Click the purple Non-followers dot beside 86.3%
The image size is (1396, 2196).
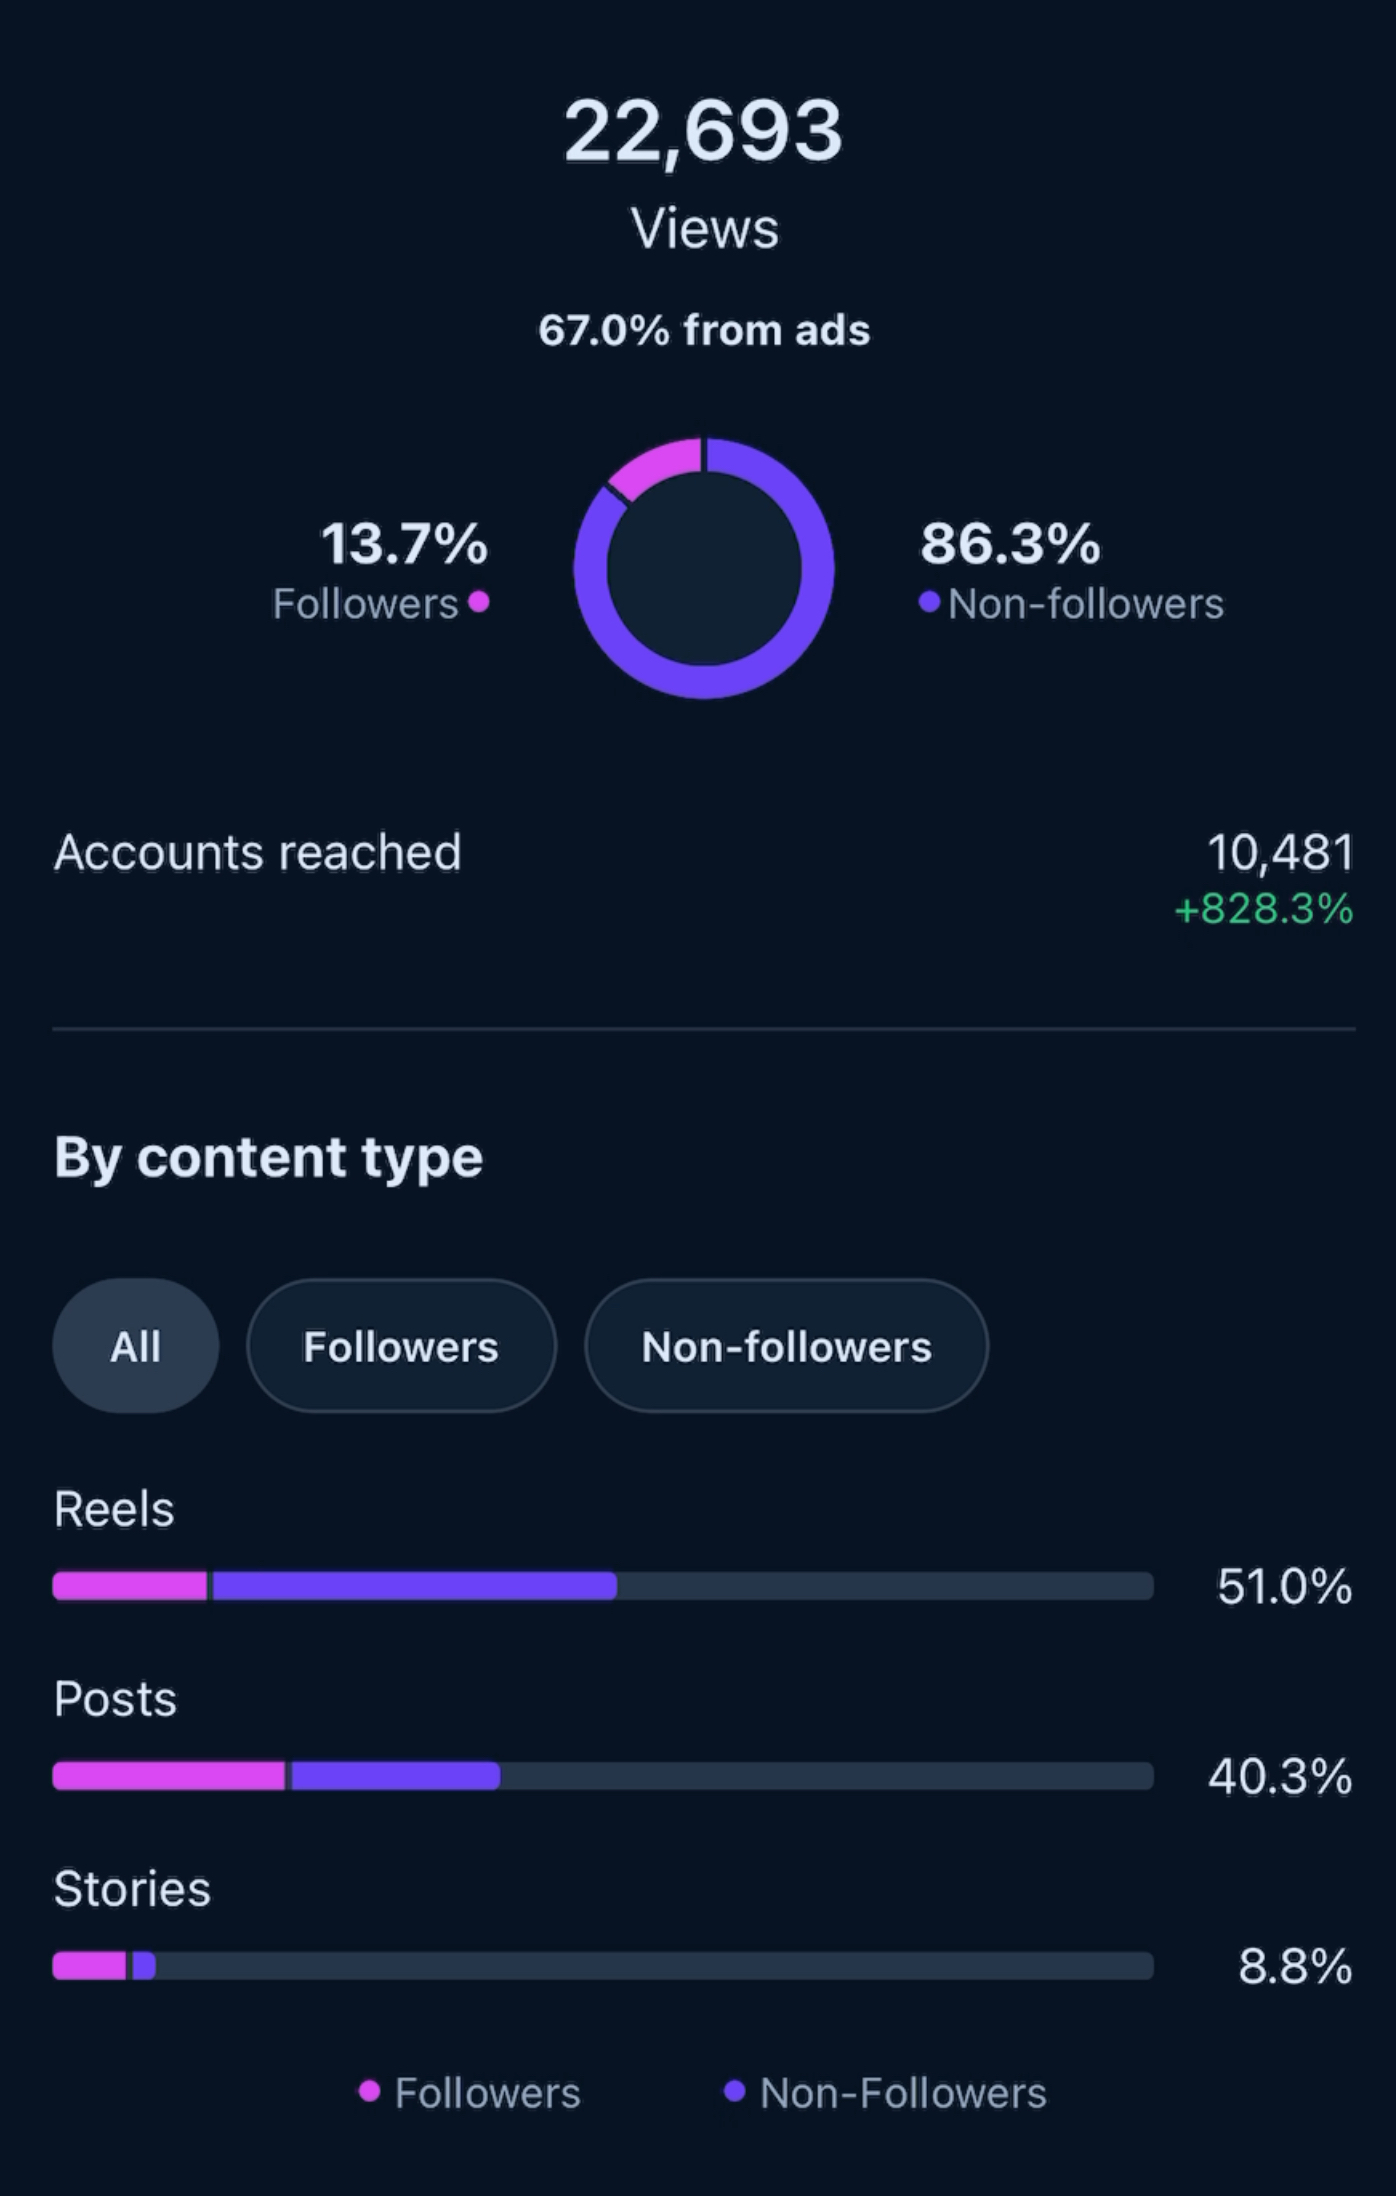click(x=929, y=602)
